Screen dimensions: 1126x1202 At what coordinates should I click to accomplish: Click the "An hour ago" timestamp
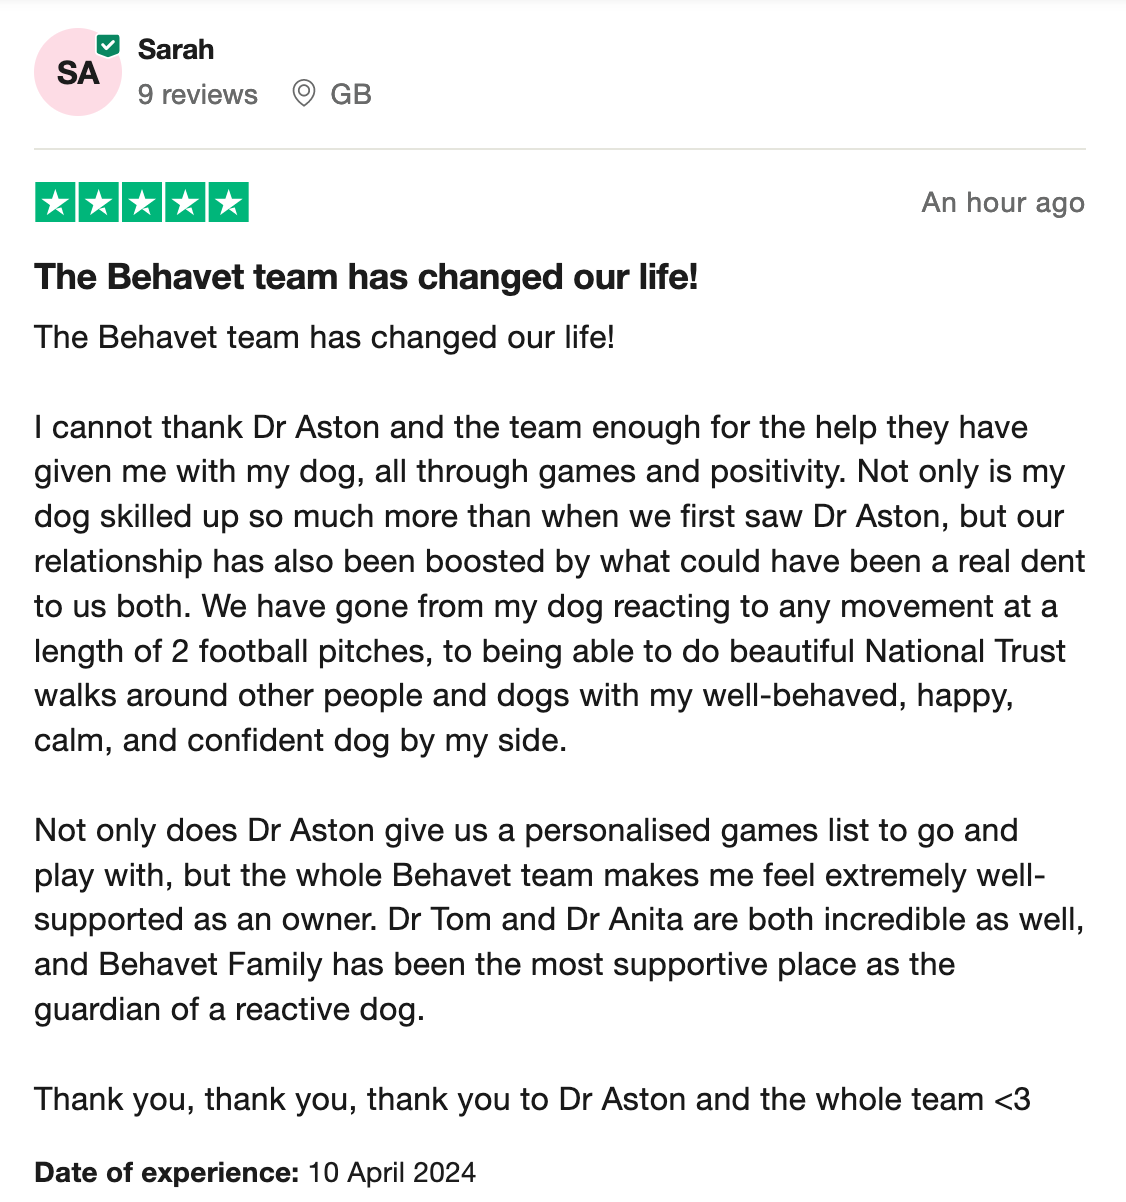tap(1003, 203)
